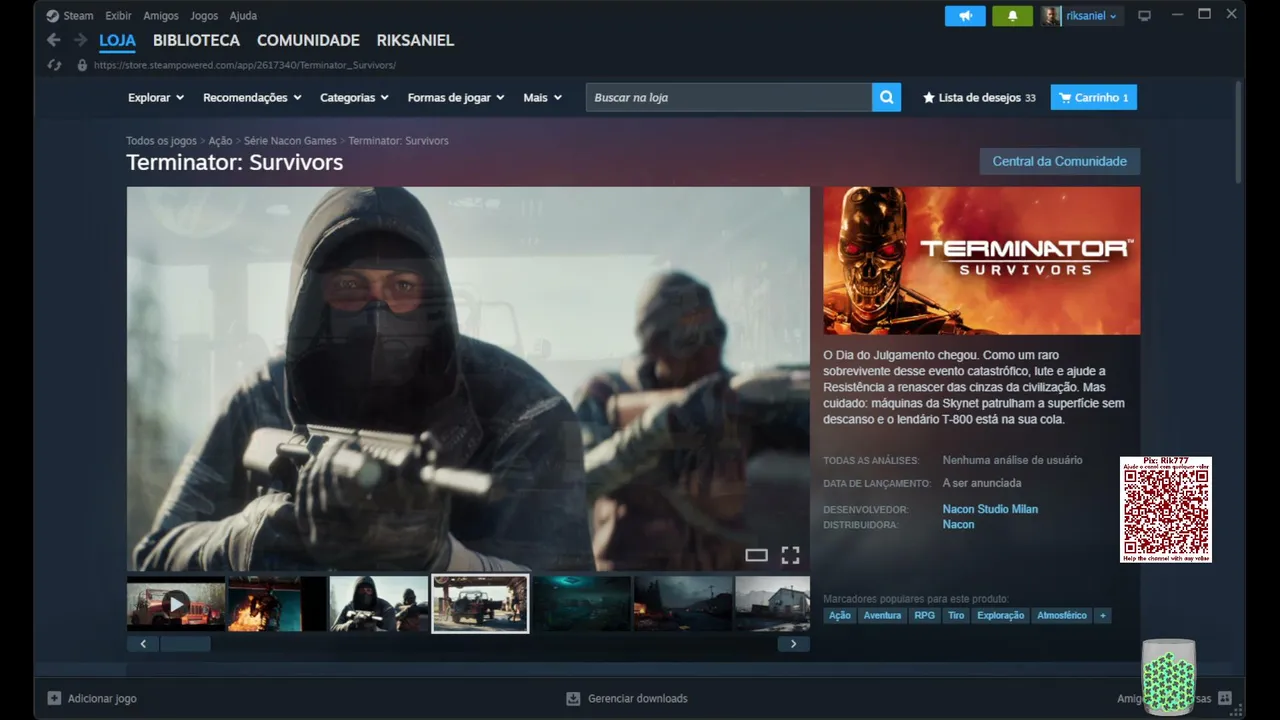The height and width of the screenshot is (720, 1280).
Task: Click the padlock icon beside URL
Action: click(82, 65)
